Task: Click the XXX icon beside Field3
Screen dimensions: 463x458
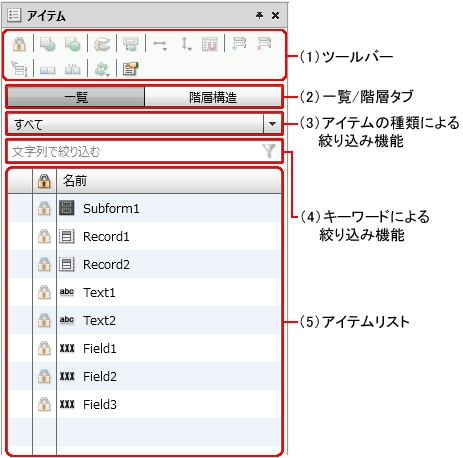Action: pos(67,404)
